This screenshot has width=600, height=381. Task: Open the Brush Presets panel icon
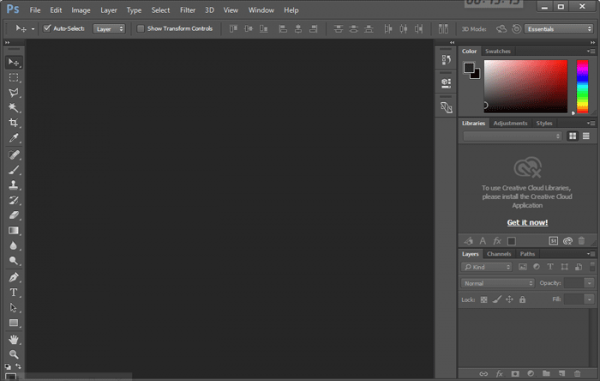tap(446, 107)
